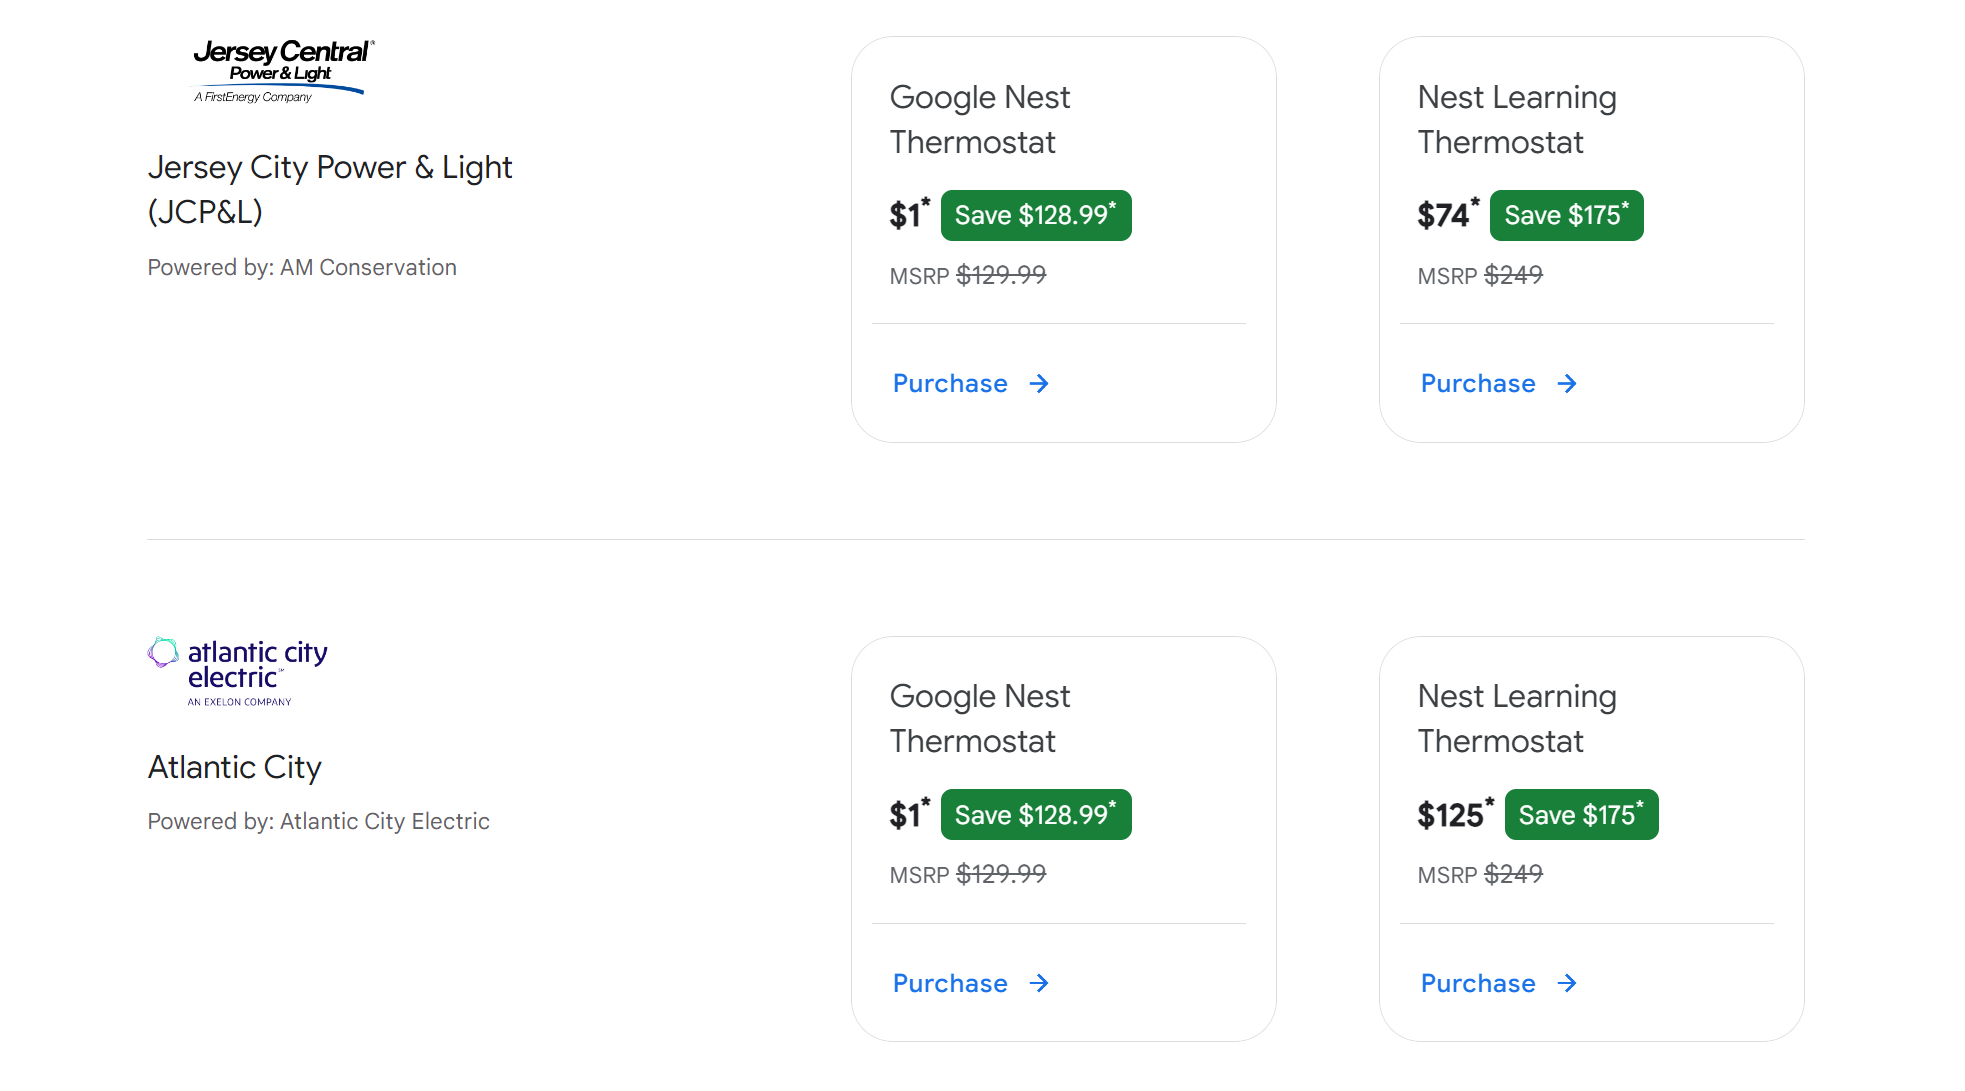This screenshot has width=1965, height=1091.
Task: Click Atlantic City Google Nest Thermostat card title
Action: [979, 719]
